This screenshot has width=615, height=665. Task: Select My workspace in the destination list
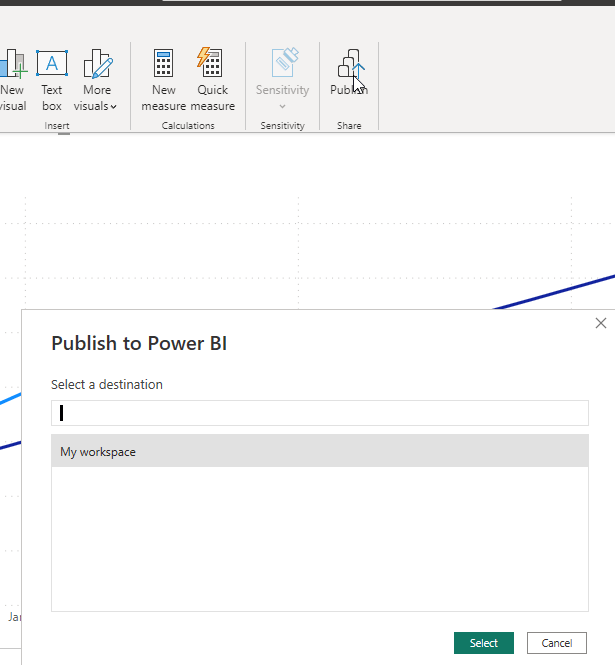click(x=320, y=451)
